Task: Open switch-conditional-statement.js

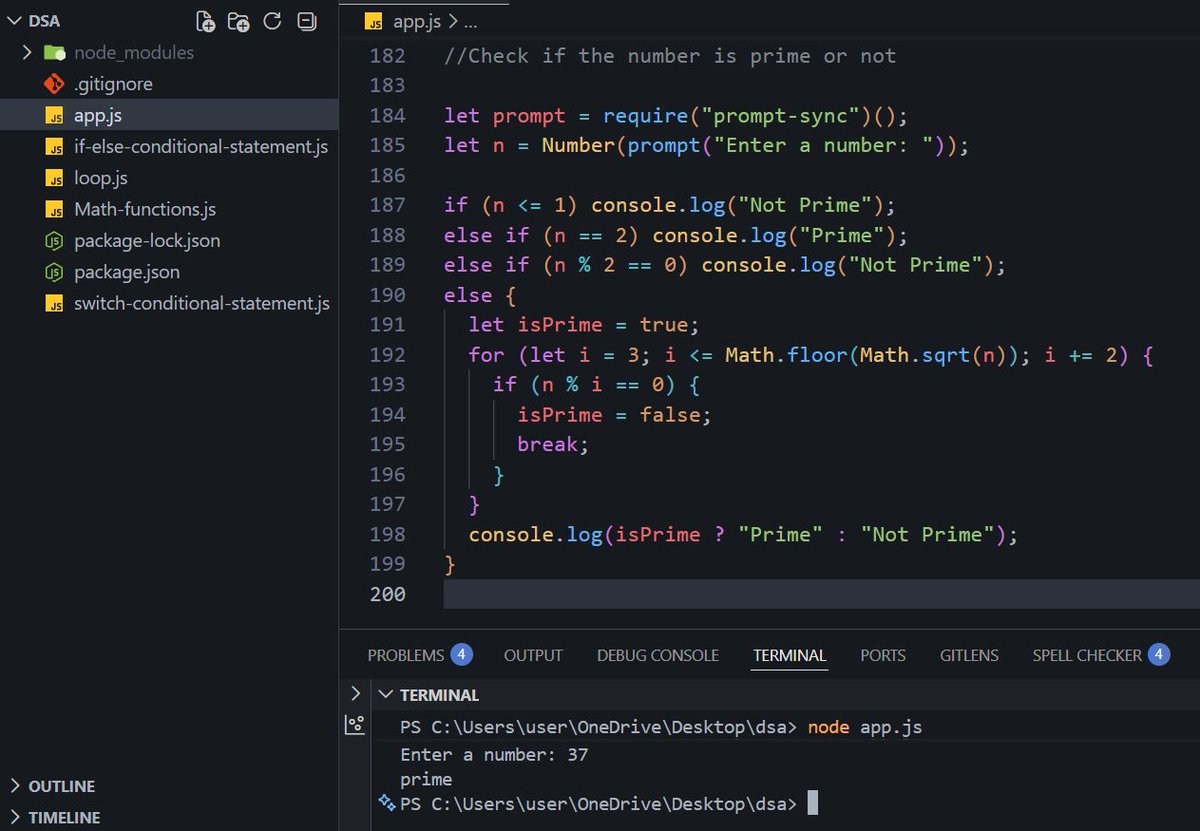Action: coord(202,303)
